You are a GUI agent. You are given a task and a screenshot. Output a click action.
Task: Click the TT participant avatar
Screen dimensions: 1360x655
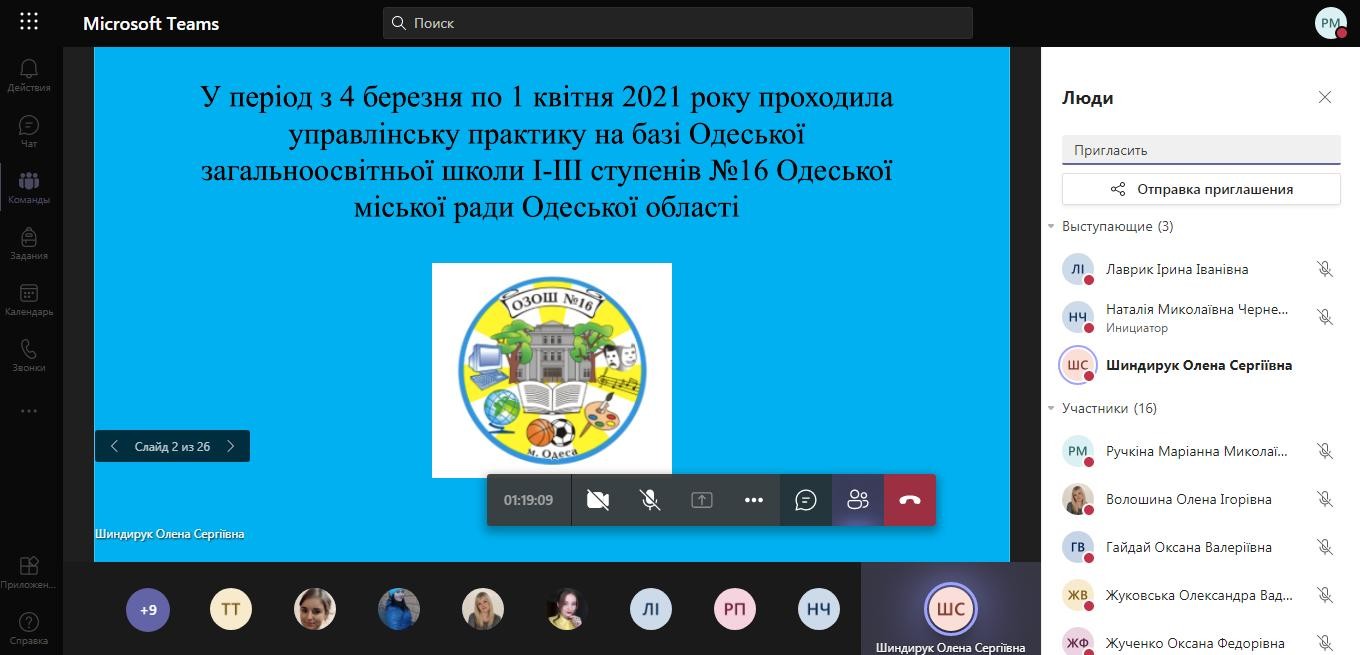point(231,609)
